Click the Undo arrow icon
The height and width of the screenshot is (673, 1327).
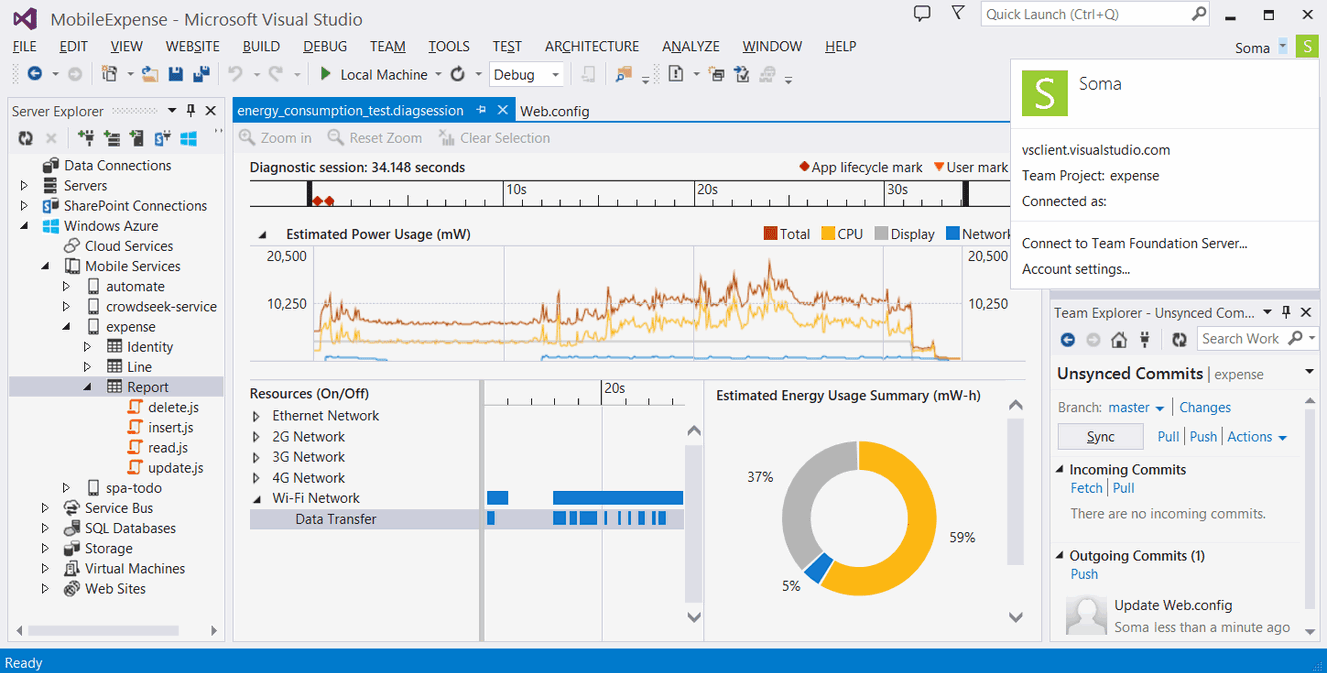(x=235, y=74)
